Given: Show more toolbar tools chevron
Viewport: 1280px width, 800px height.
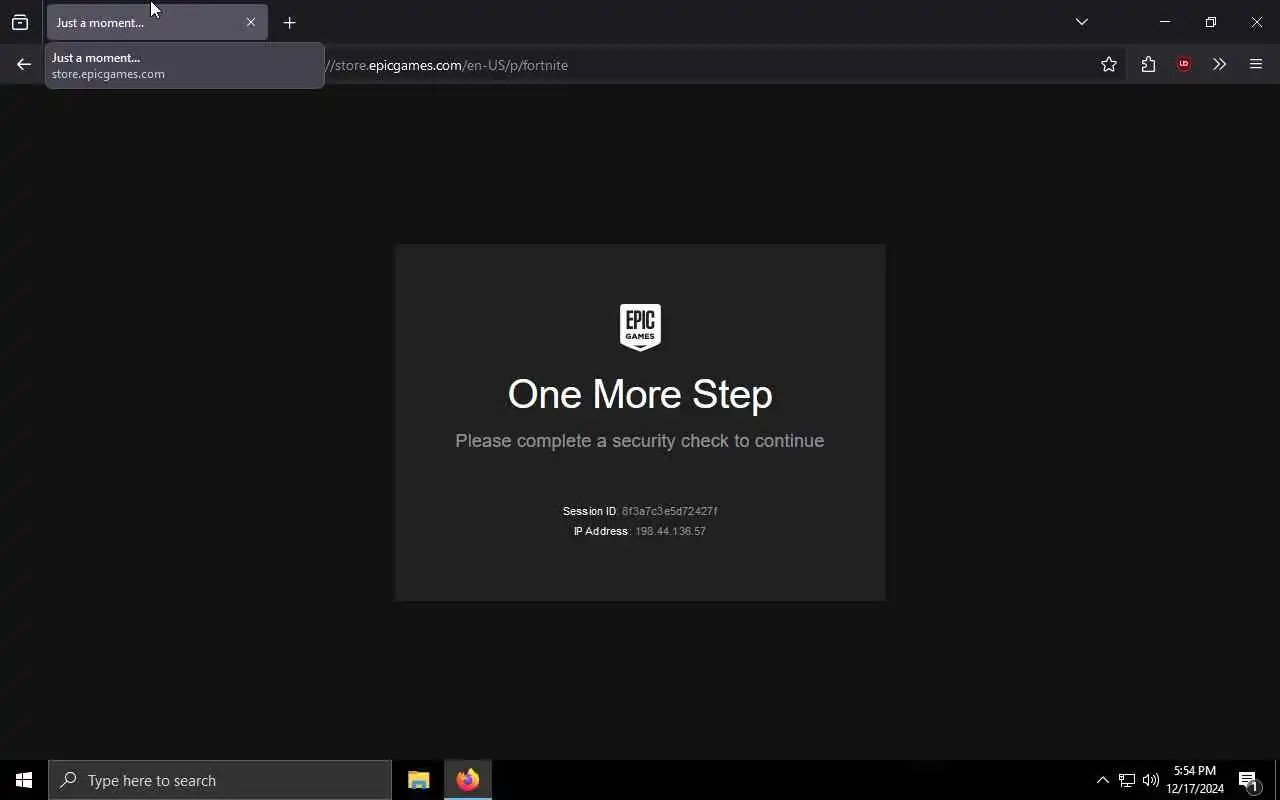Looking at the screenshot, I should click(1219, 64).
